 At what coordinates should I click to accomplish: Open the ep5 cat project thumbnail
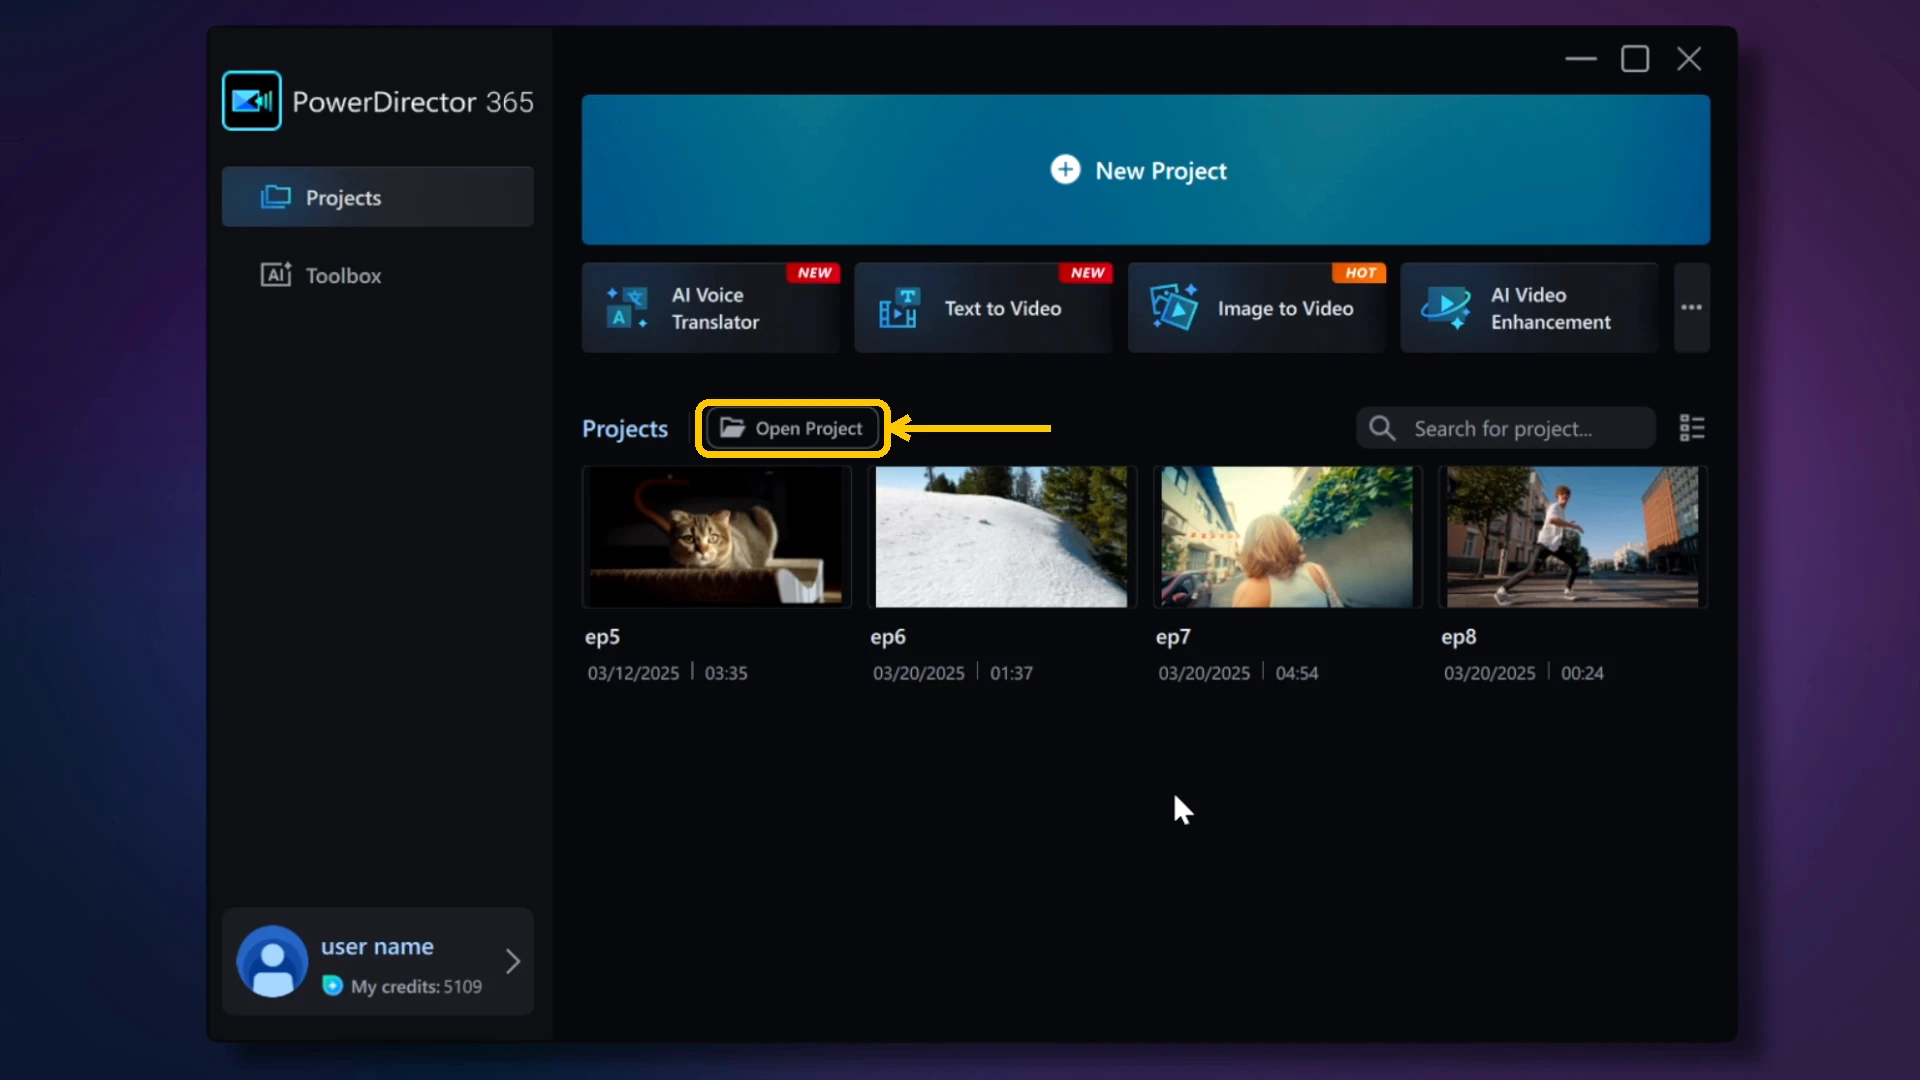[x=716, y=537]
